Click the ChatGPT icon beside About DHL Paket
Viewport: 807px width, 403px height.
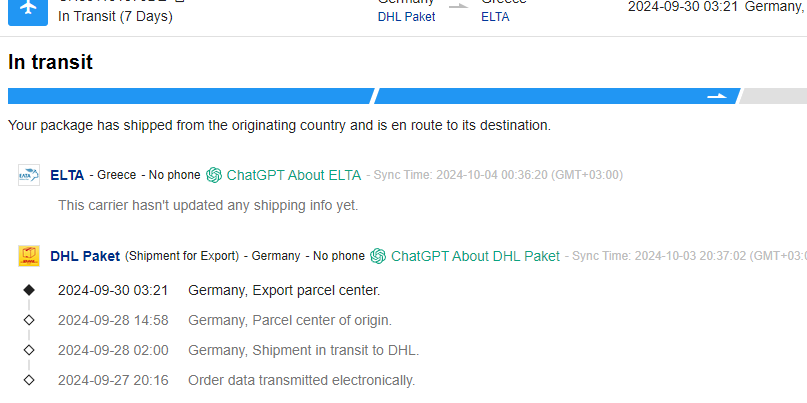pos(378,256)
